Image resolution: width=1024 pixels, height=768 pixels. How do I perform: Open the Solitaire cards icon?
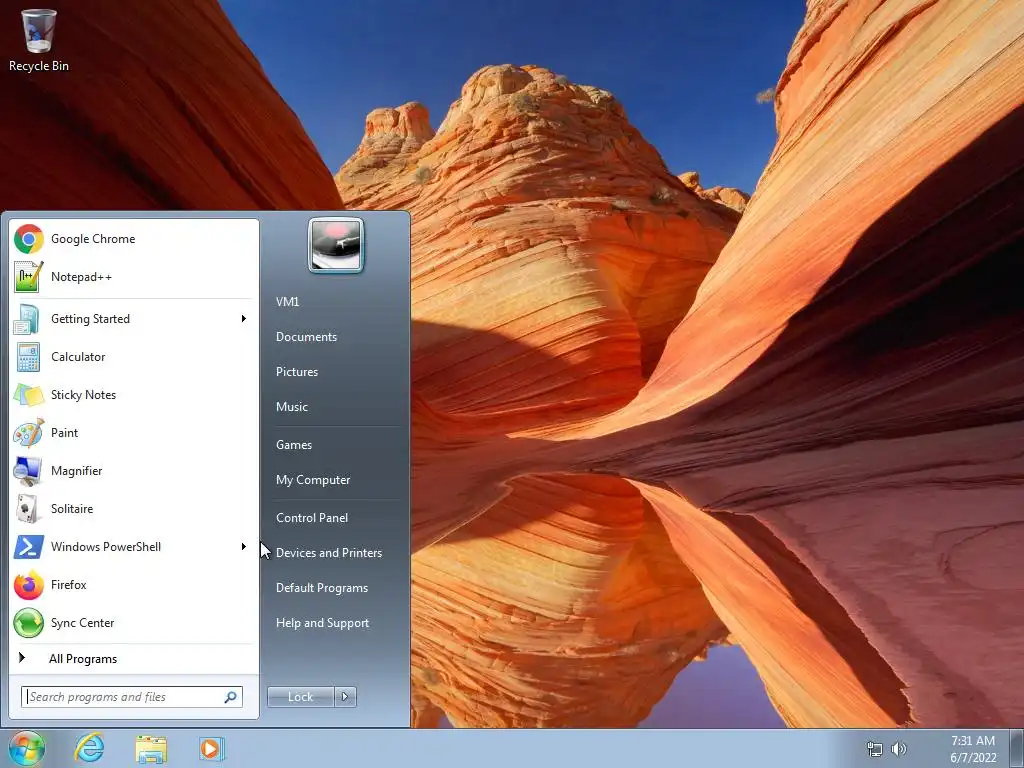click(29, 509)
